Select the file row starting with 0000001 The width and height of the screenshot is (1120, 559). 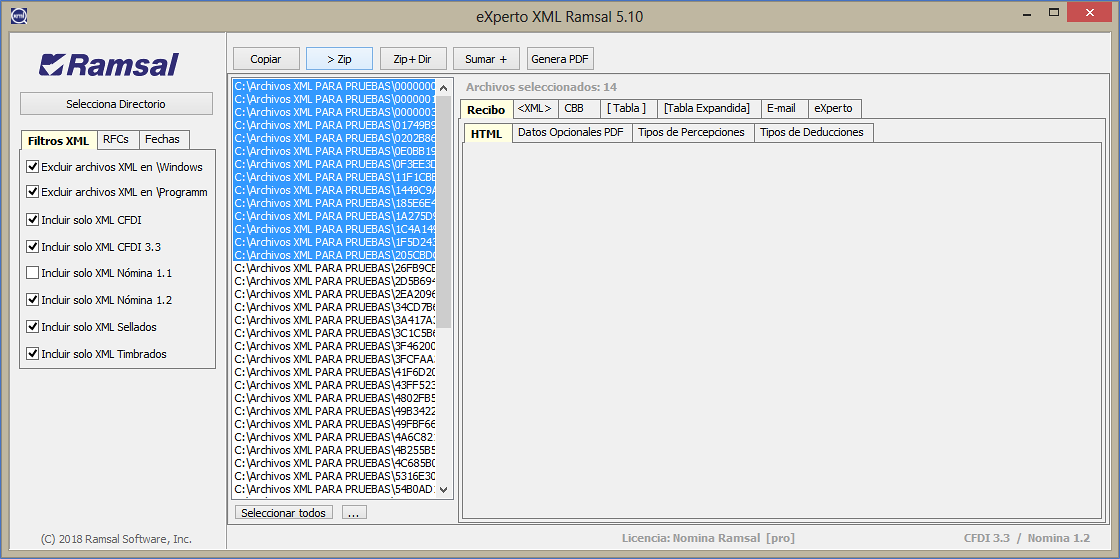(334, 99)
